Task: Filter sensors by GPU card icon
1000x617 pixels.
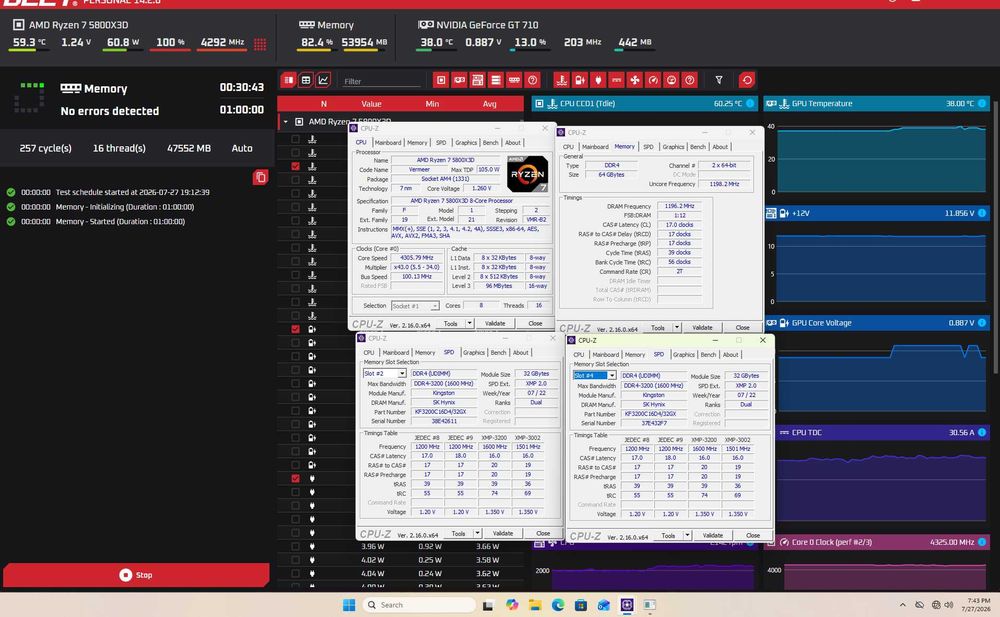Action: [x=459, y=80]
